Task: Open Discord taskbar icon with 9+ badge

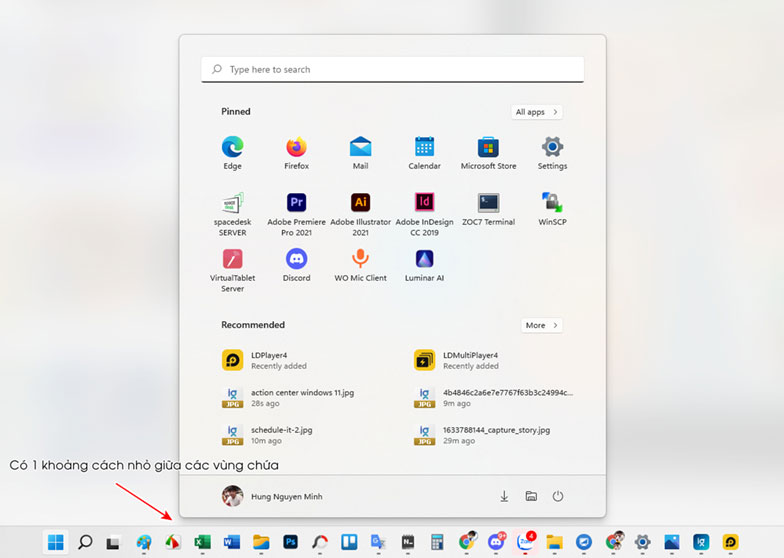Action: point(496,542)
